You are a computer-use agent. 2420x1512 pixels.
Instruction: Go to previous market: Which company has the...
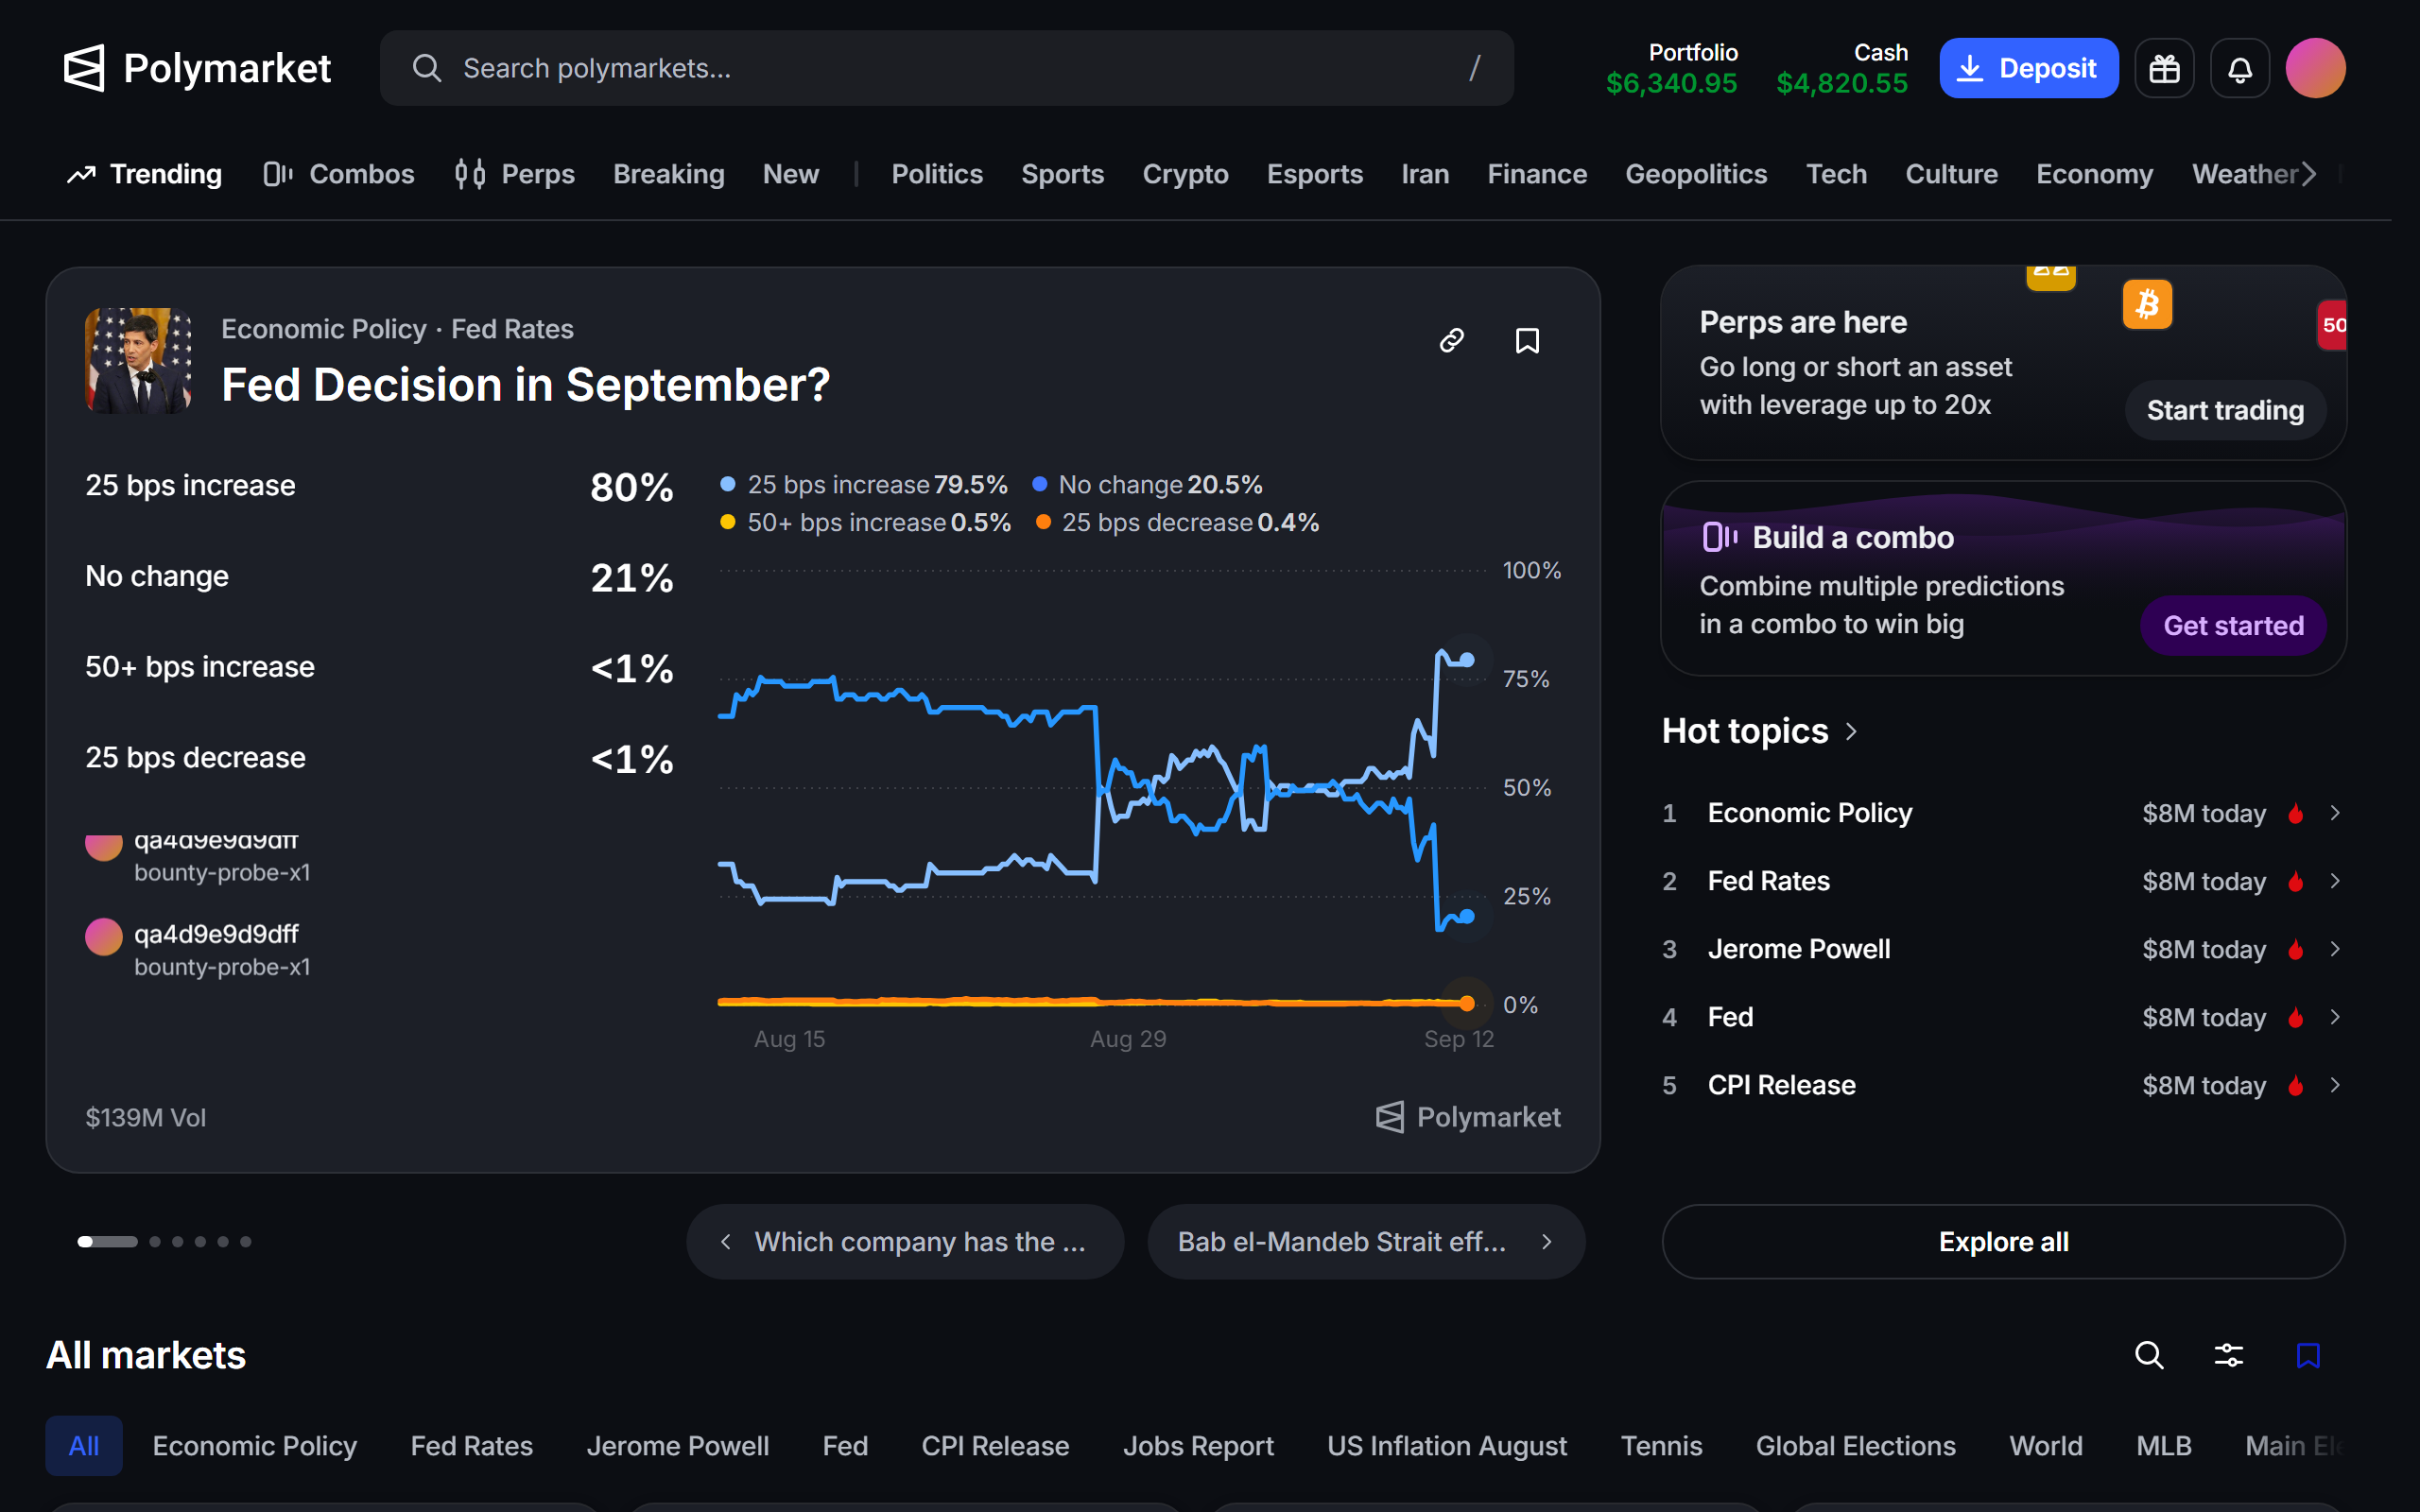(905, 1241)
